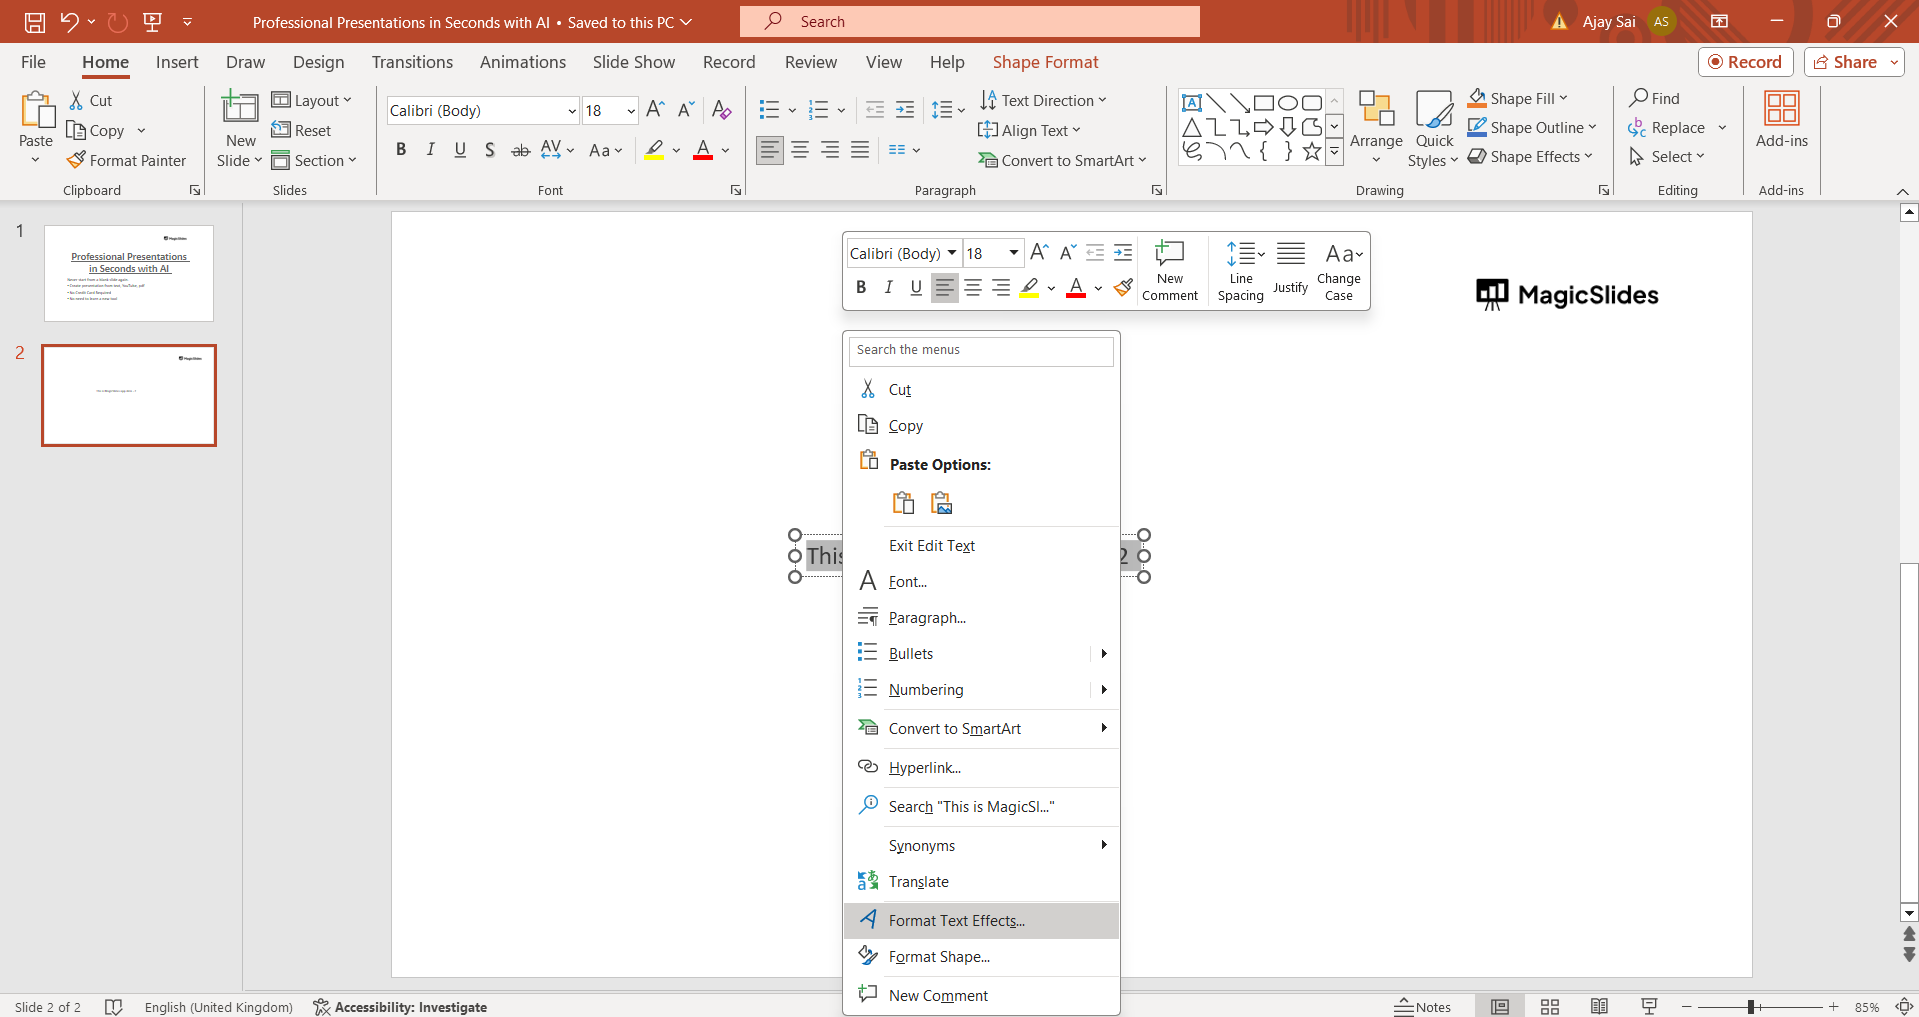Select slide 1 thumbnail in slide panel
1919x1017 pixels.
coord(129,273)
